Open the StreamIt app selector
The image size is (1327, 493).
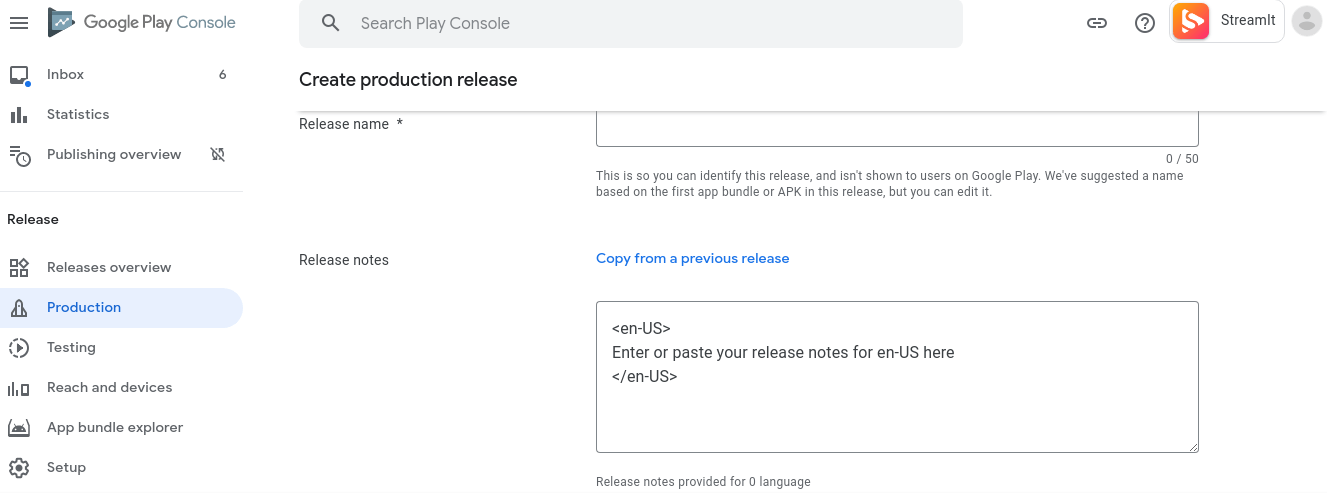1227,21
